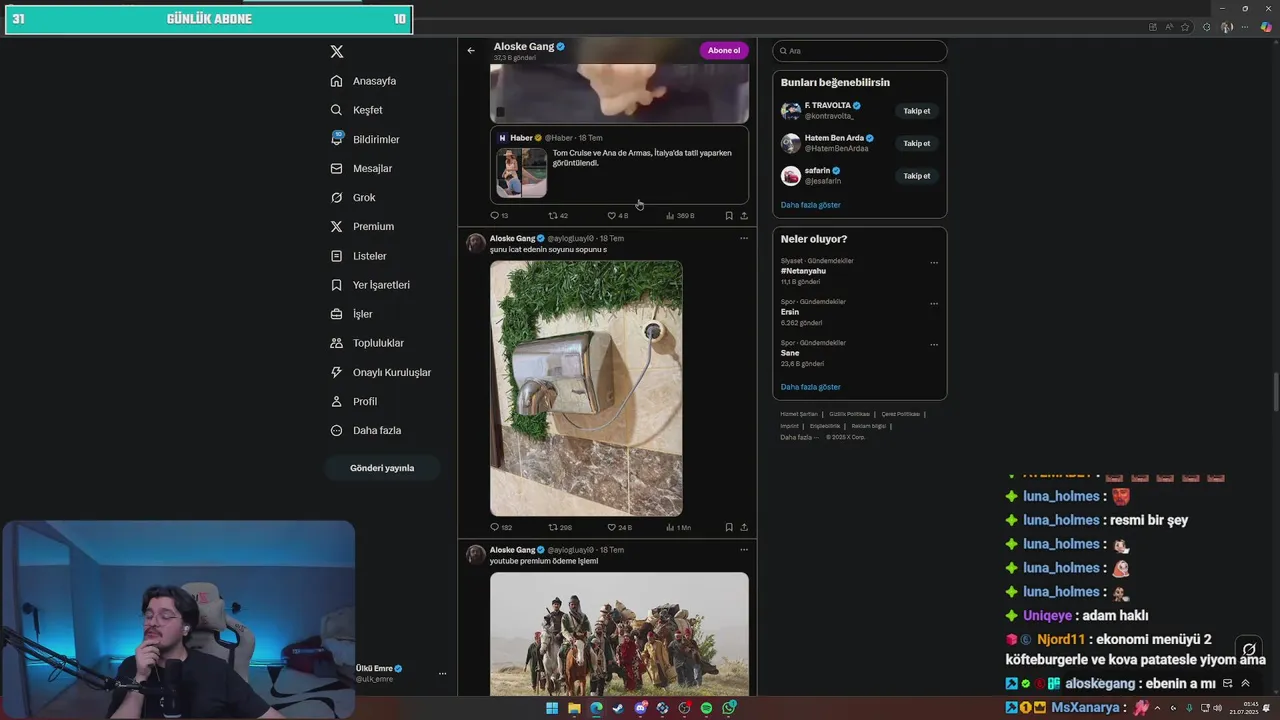Screen dimensions: 1280x720
Task: Open more options on youtube premium post
Action: pyautogui.click(x=744, y=550)
